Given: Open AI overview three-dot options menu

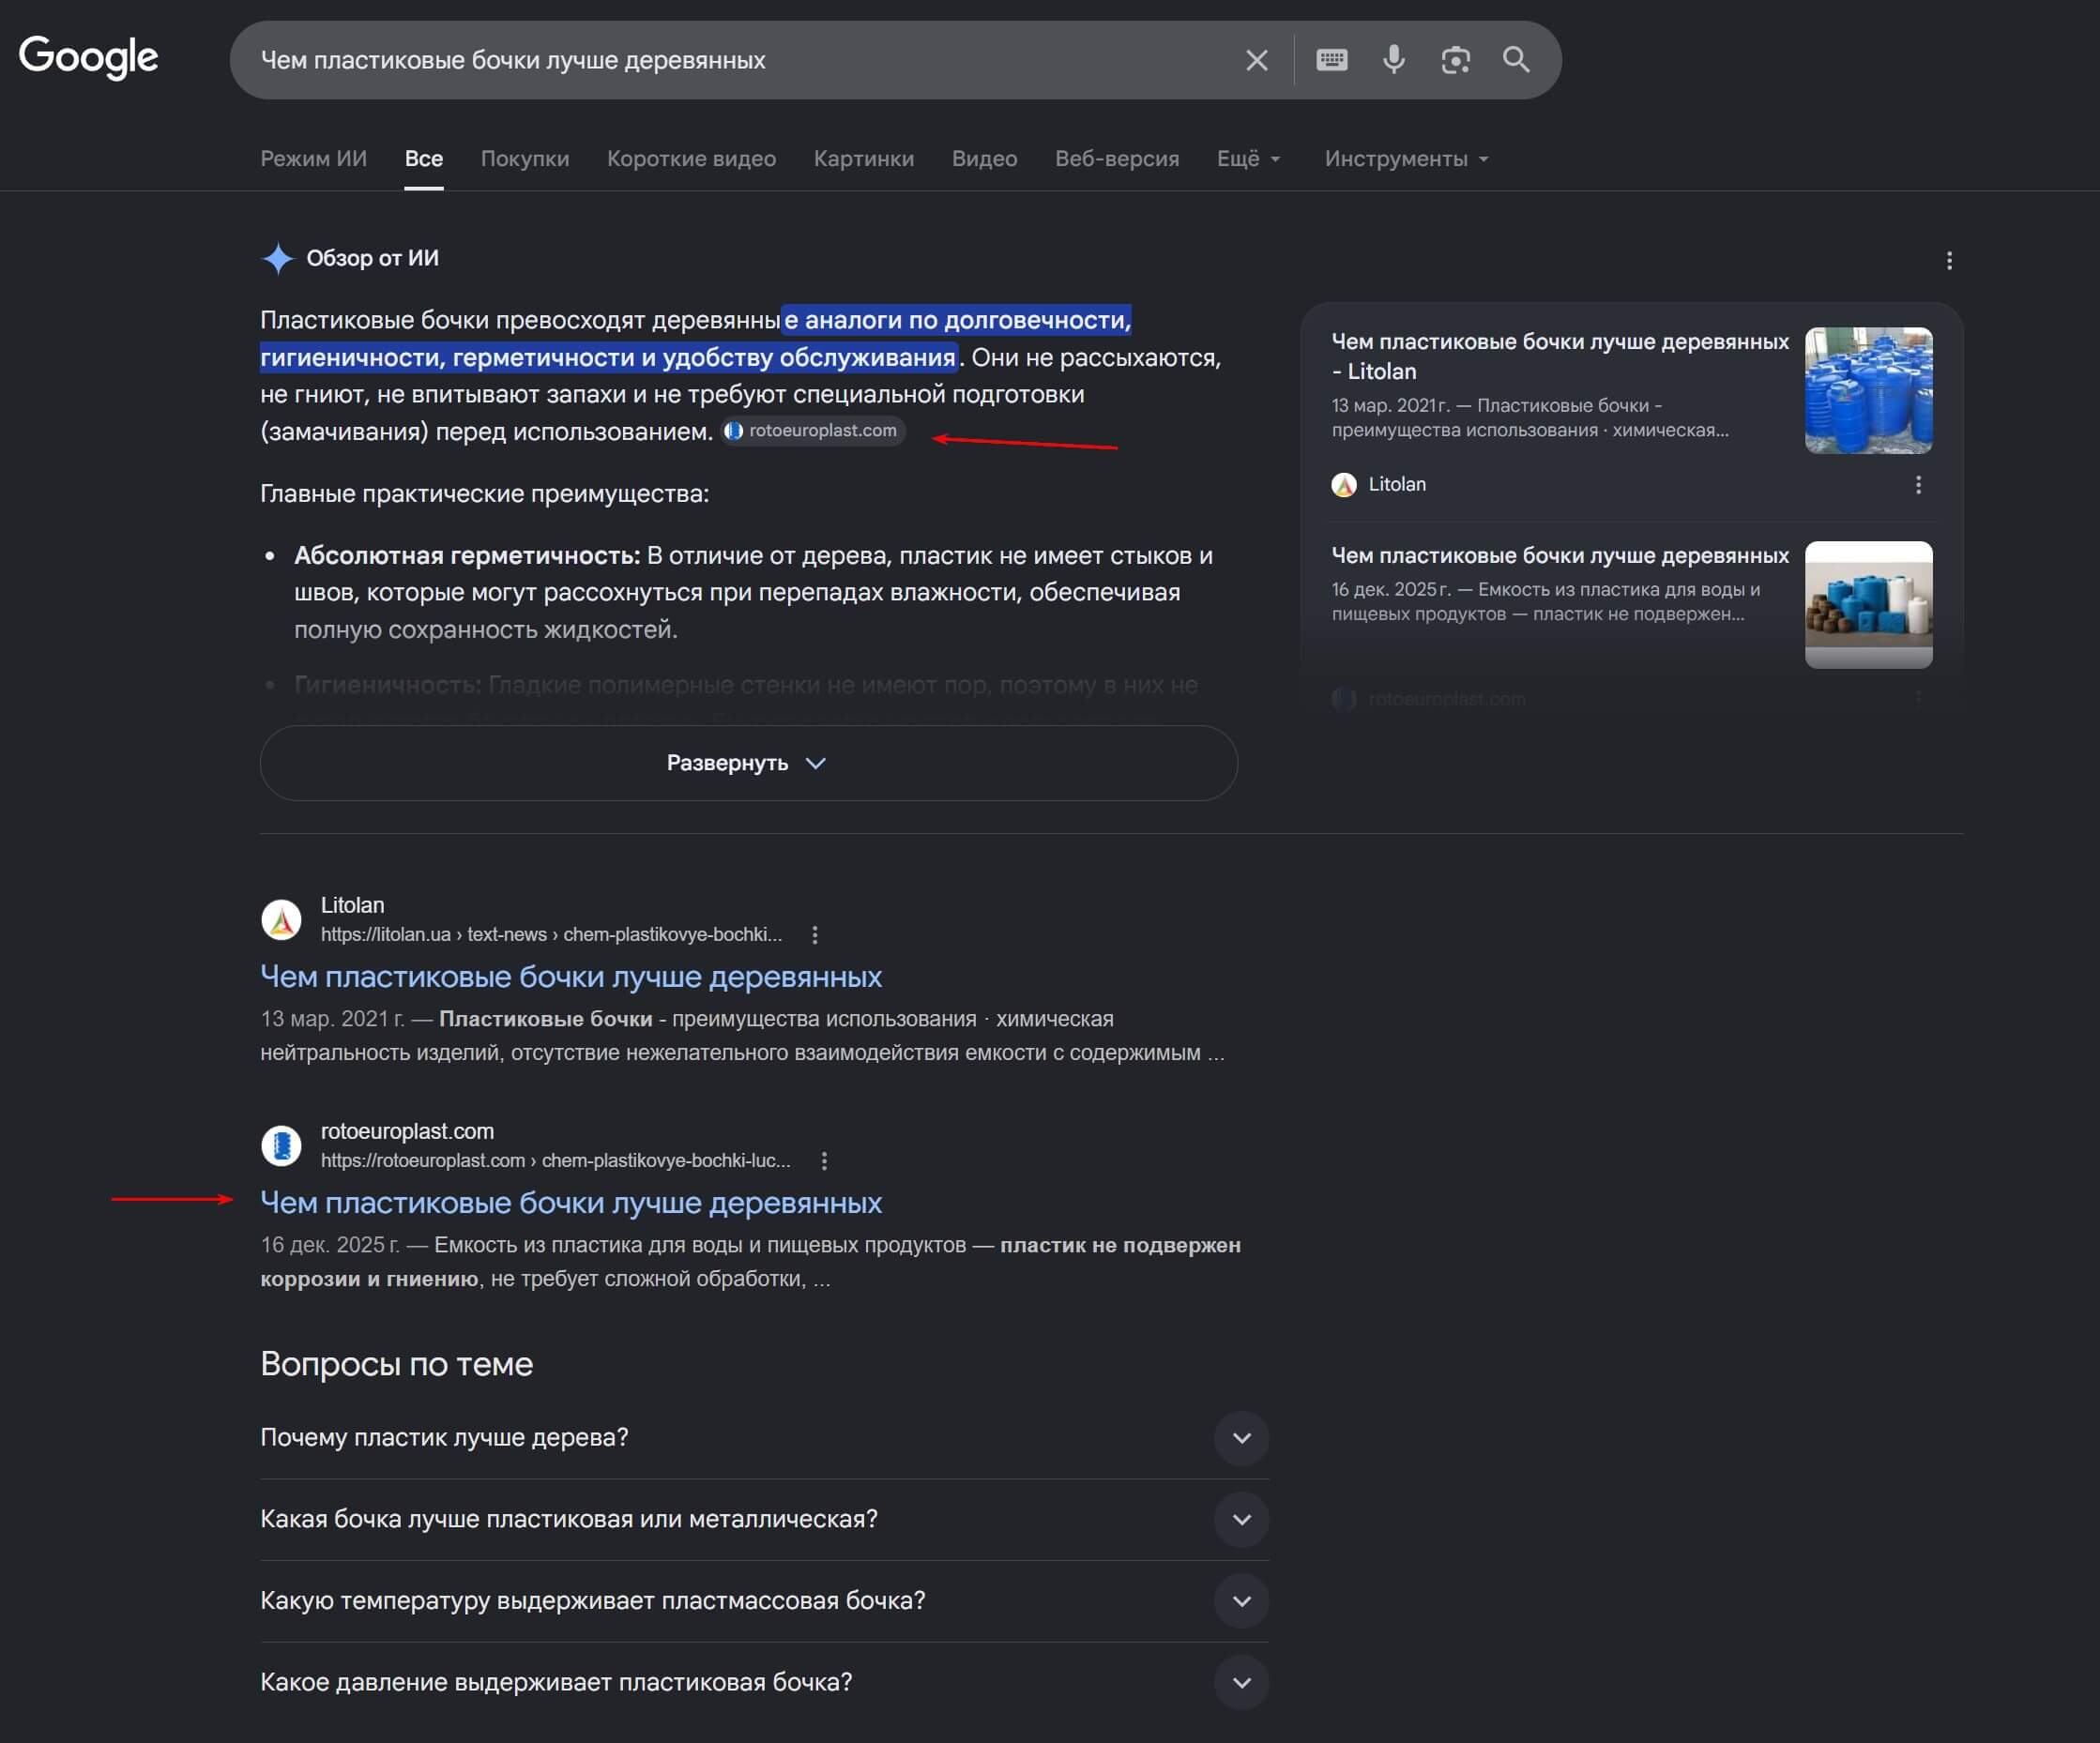Looking at the screenshot, I should coord(1949,261).
